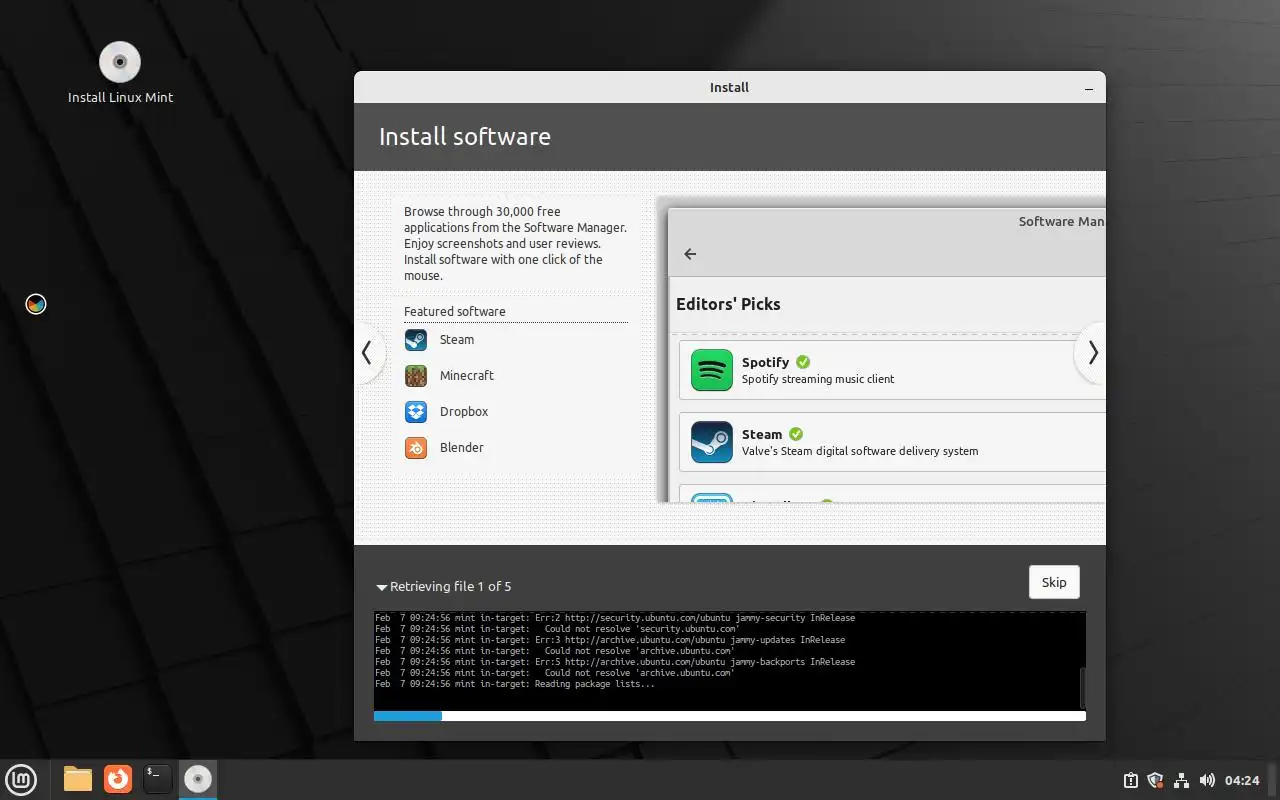Image resolution: width=1280 pixels, height=800 pixels.
Task: Click the 'Install software' header title
Action: [x=465, y=137]
